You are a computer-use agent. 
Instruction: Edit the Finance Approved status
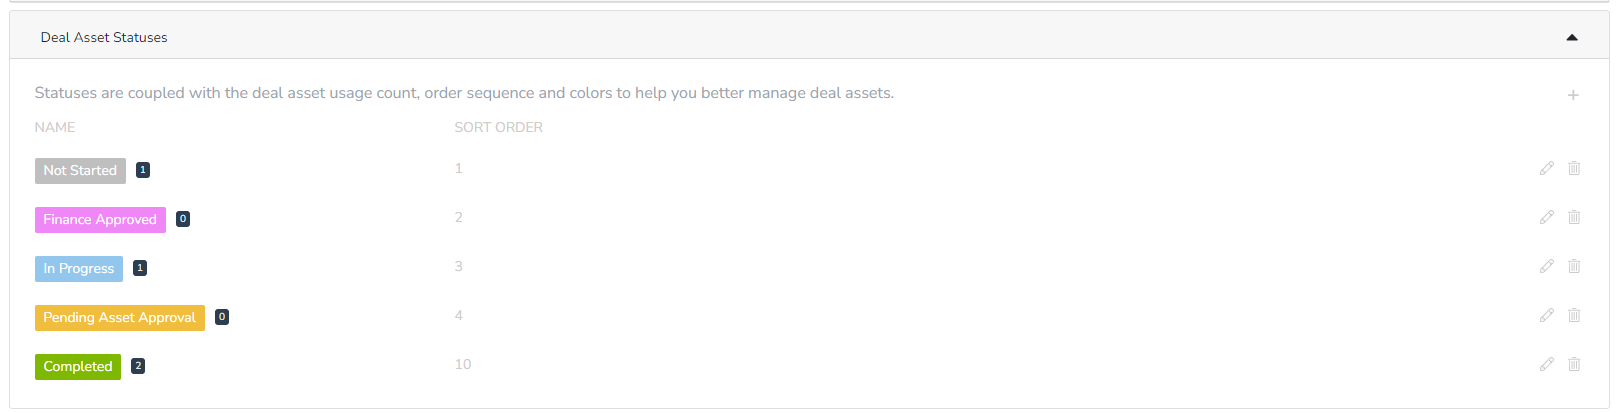[1546, 217]
